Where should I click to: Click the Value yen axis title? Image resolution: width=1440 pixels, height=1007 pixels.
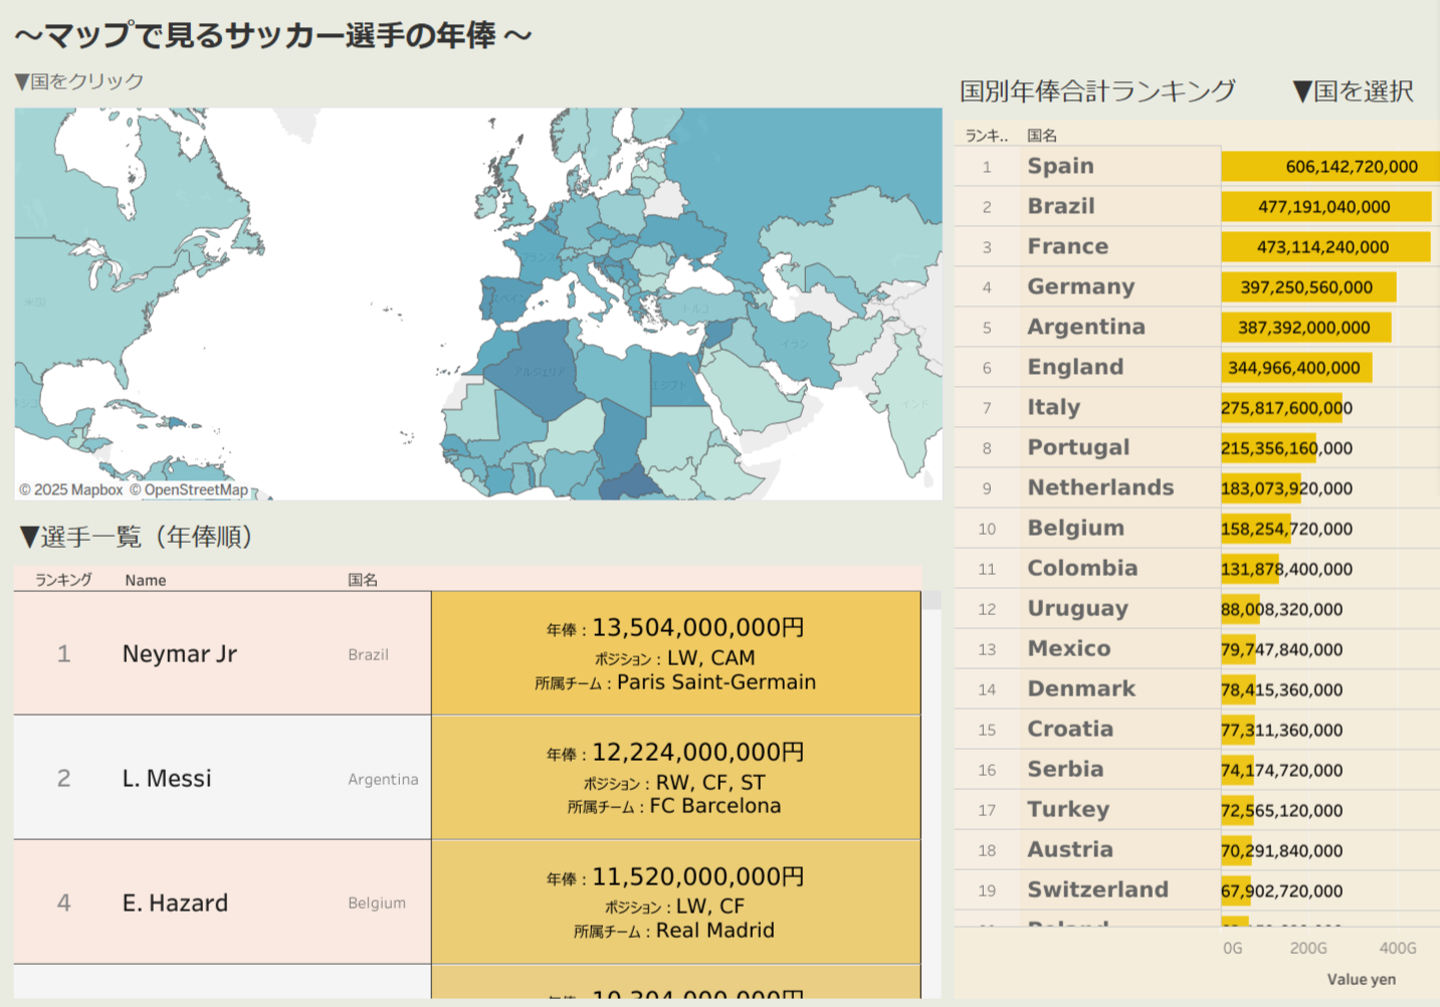click(x=1360, y=979)
